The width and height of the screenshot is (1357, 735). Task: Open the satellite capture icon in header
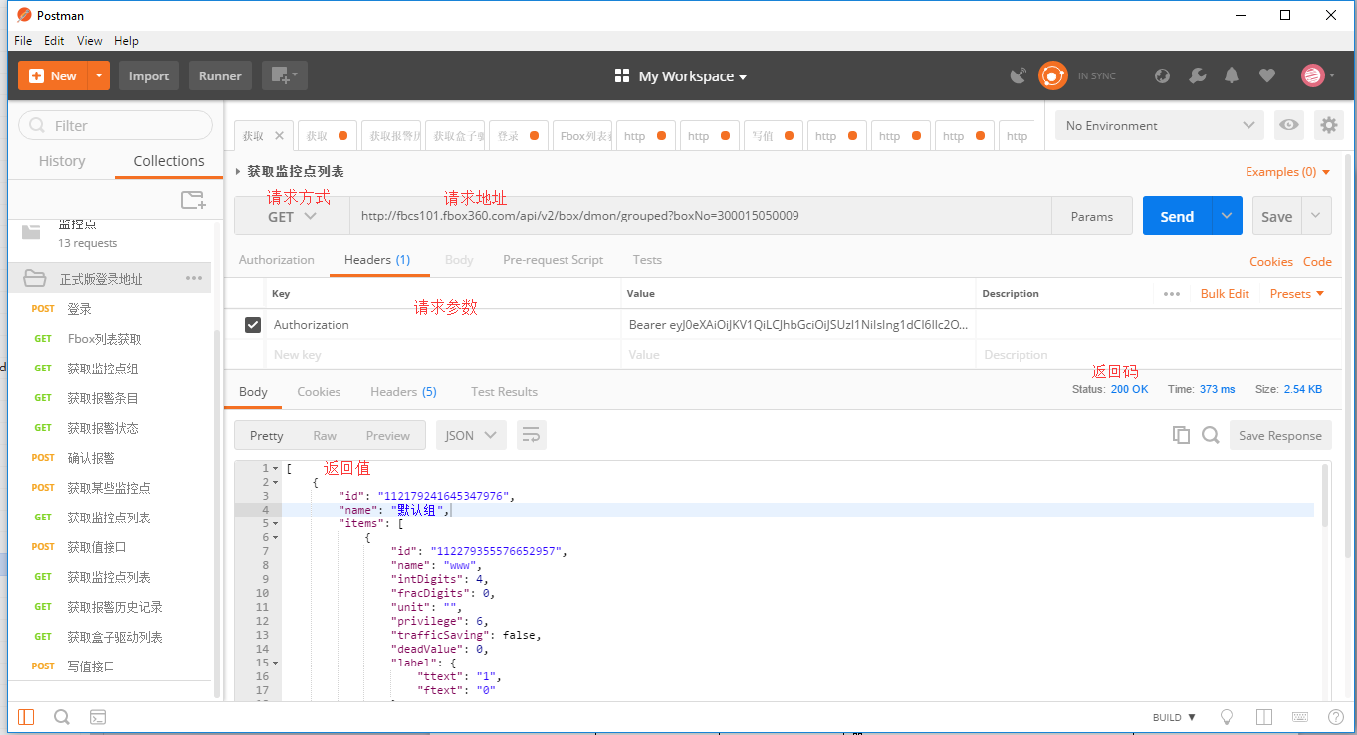(x=1018, y=76)
